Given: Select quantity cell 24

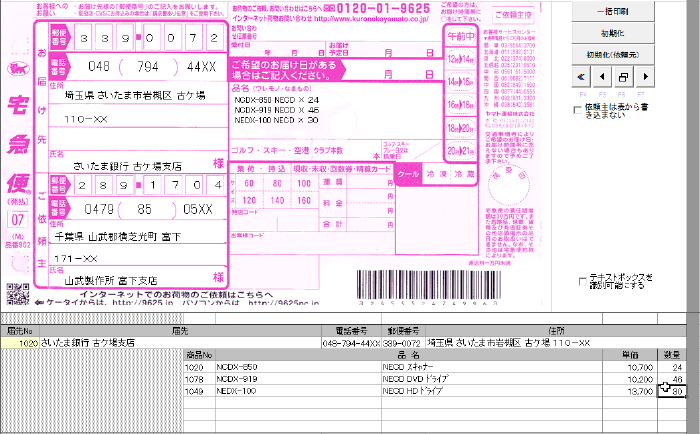Looking at the screenshot, I should tap(672, 367).
